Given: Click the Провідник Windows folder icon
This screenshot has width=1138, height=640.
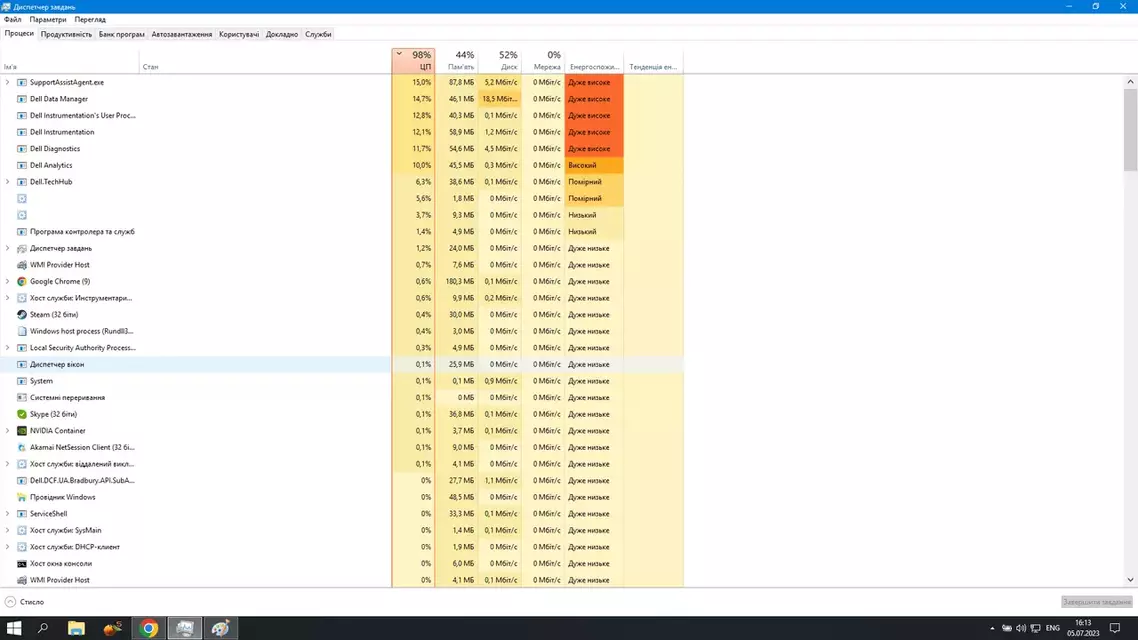Looking at the screenshot, I should click(x=22, y=497).
